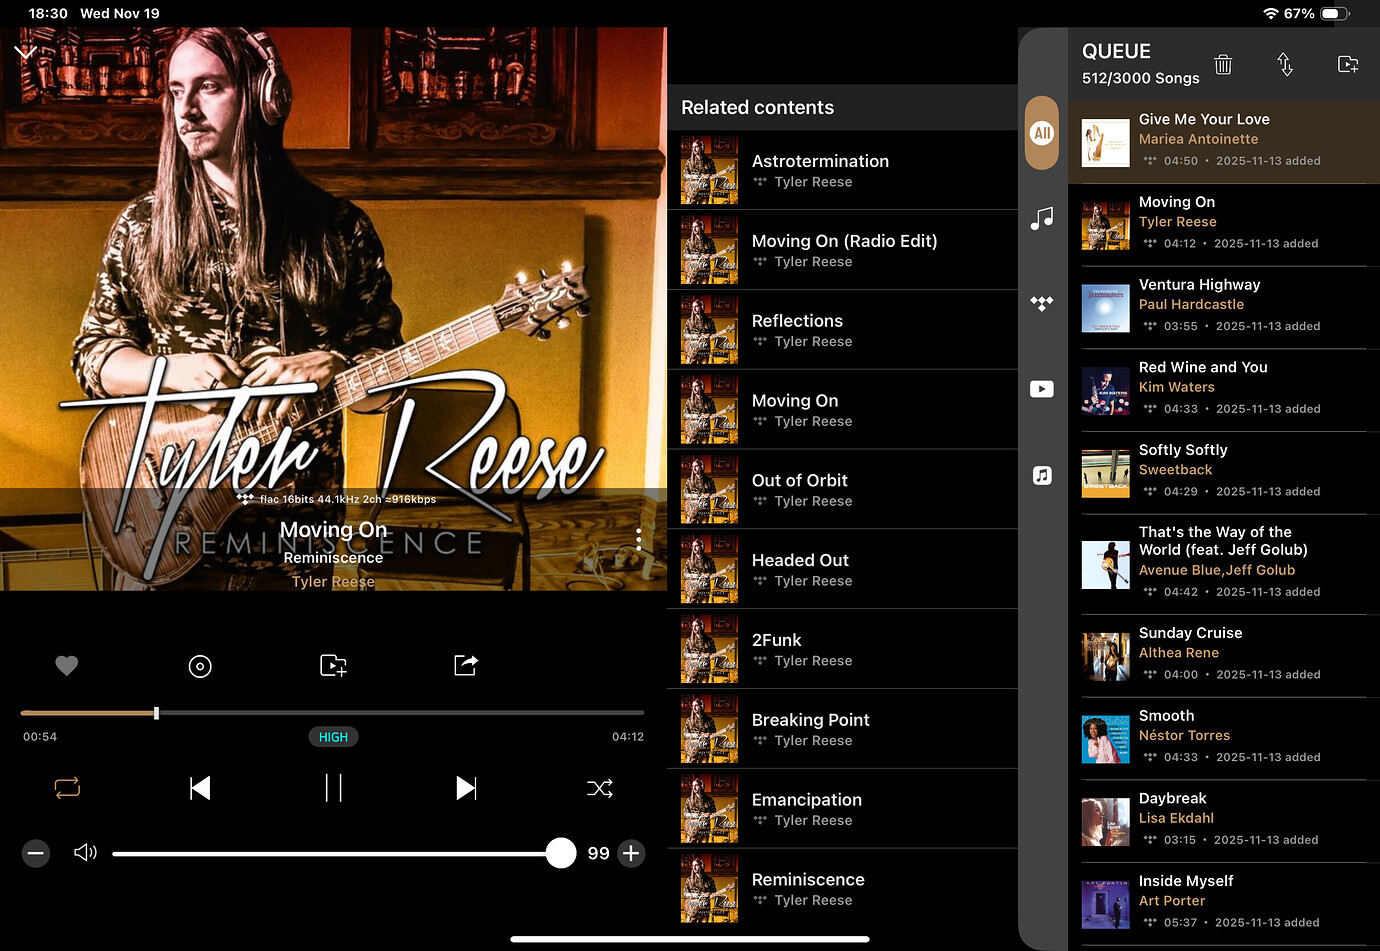Filter queue by TIDAL source
Image resolution: width=1380 pixels, height=951 pixels.
click(x=1042, y=303)
